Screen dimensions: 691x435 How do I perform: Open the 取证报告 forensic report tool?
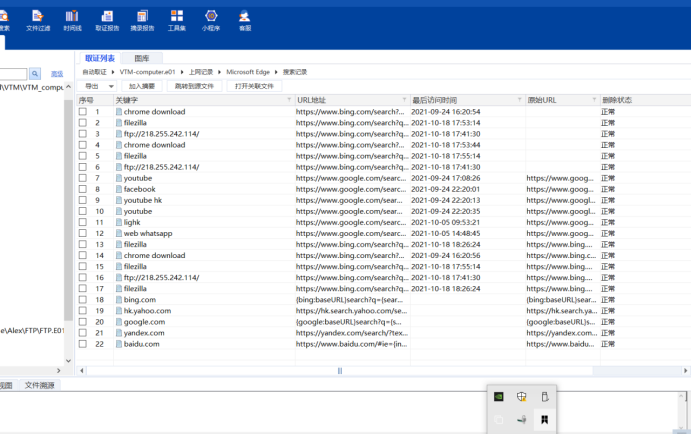pos(107,21)
